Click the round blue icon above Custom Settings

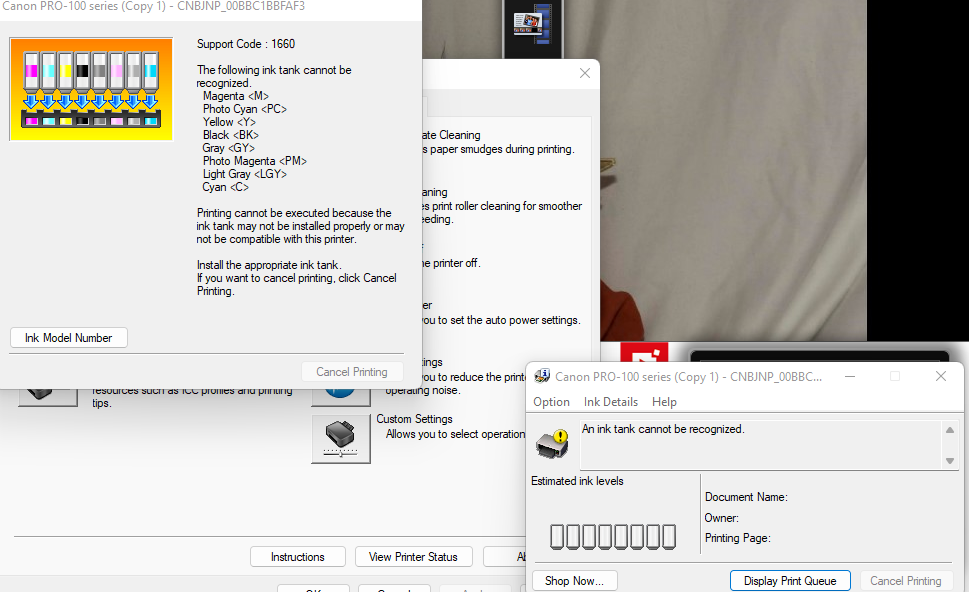(341, 395)
